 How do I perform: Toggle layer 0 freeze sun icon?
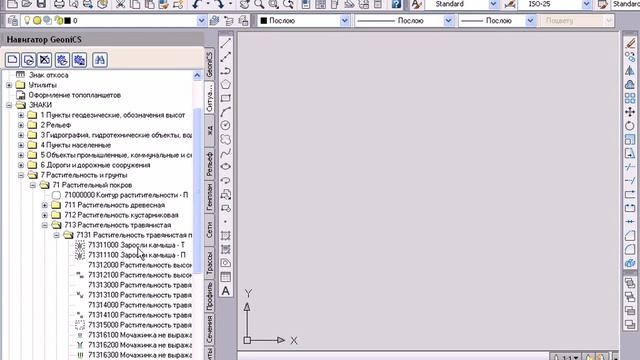(x=37, y=20)
